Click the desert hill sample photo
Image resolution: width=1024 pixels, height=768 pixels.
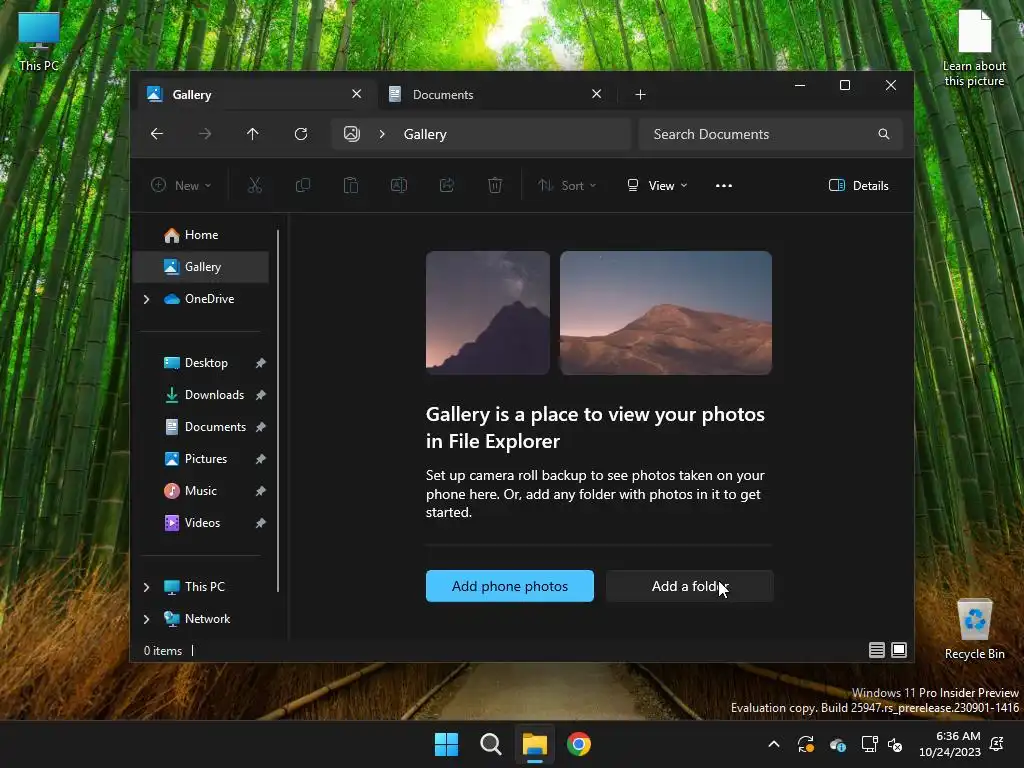666,313
